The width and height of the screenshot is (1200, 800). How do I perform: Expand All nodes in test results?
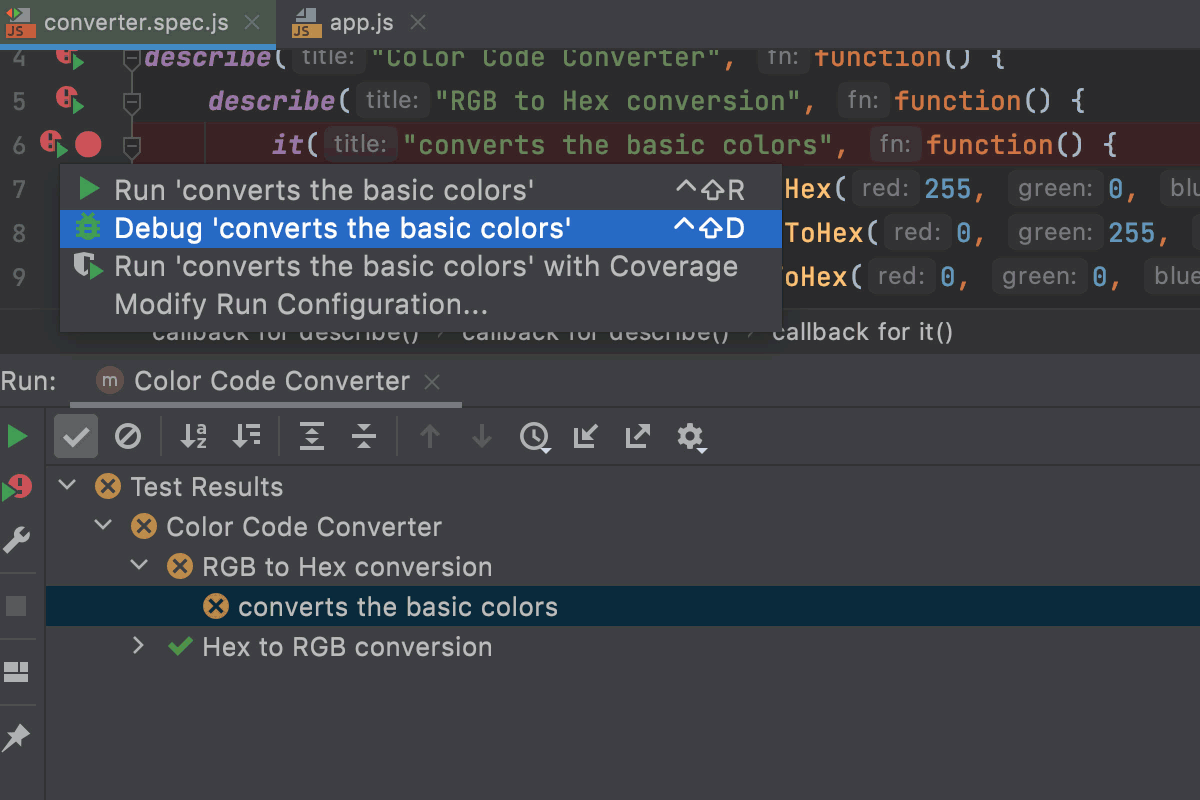(310, 436)
